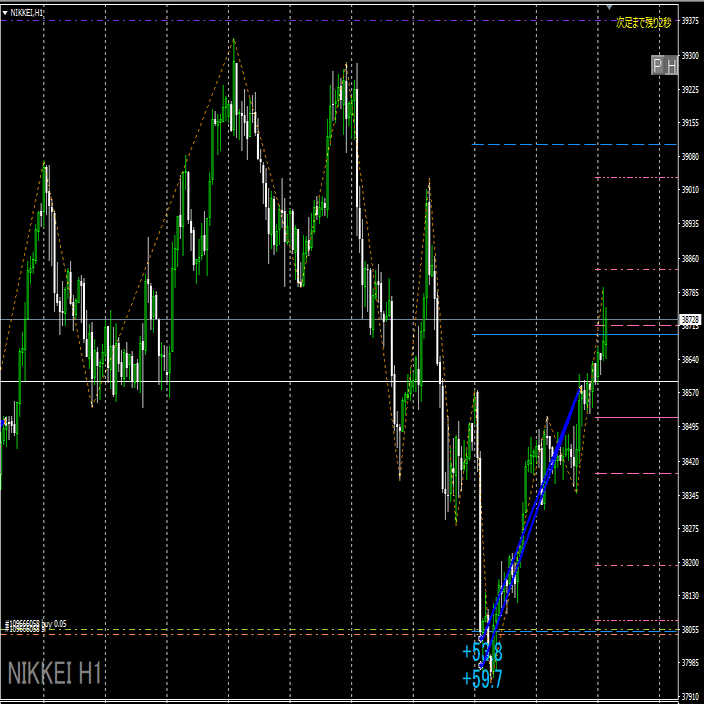
Task: Click the yellow 次足まで残り2秒 countdown label
Action: pyautogui.click(x=643, y=22)
